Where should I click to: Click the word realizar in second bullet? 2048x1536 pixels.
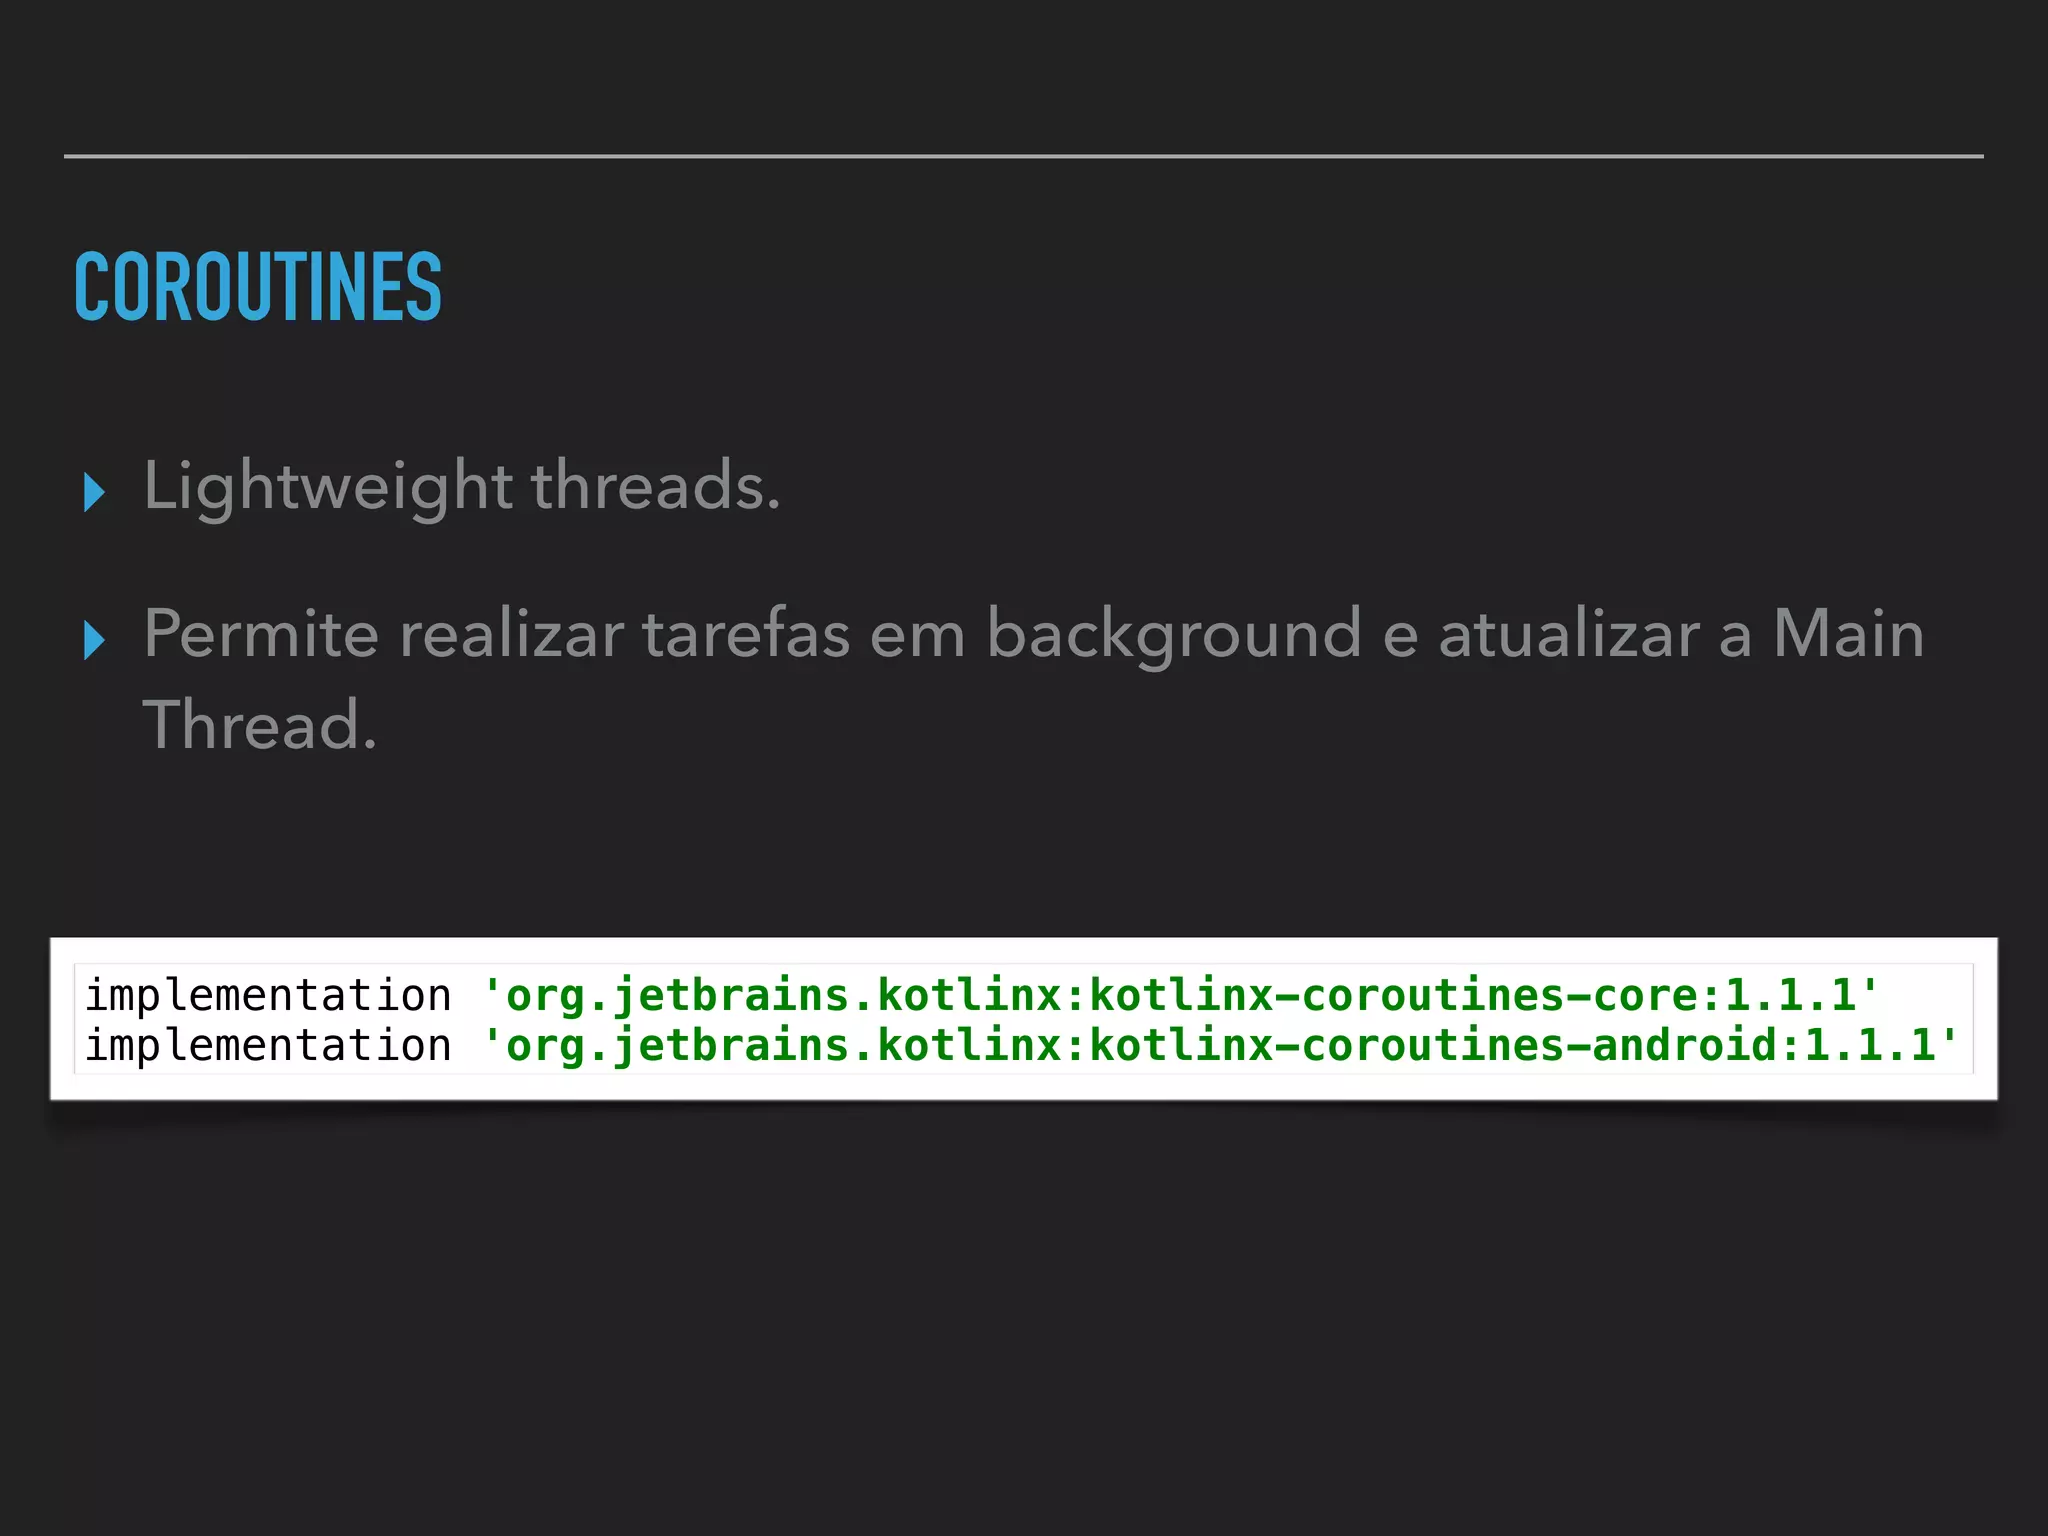coord(511,634)
